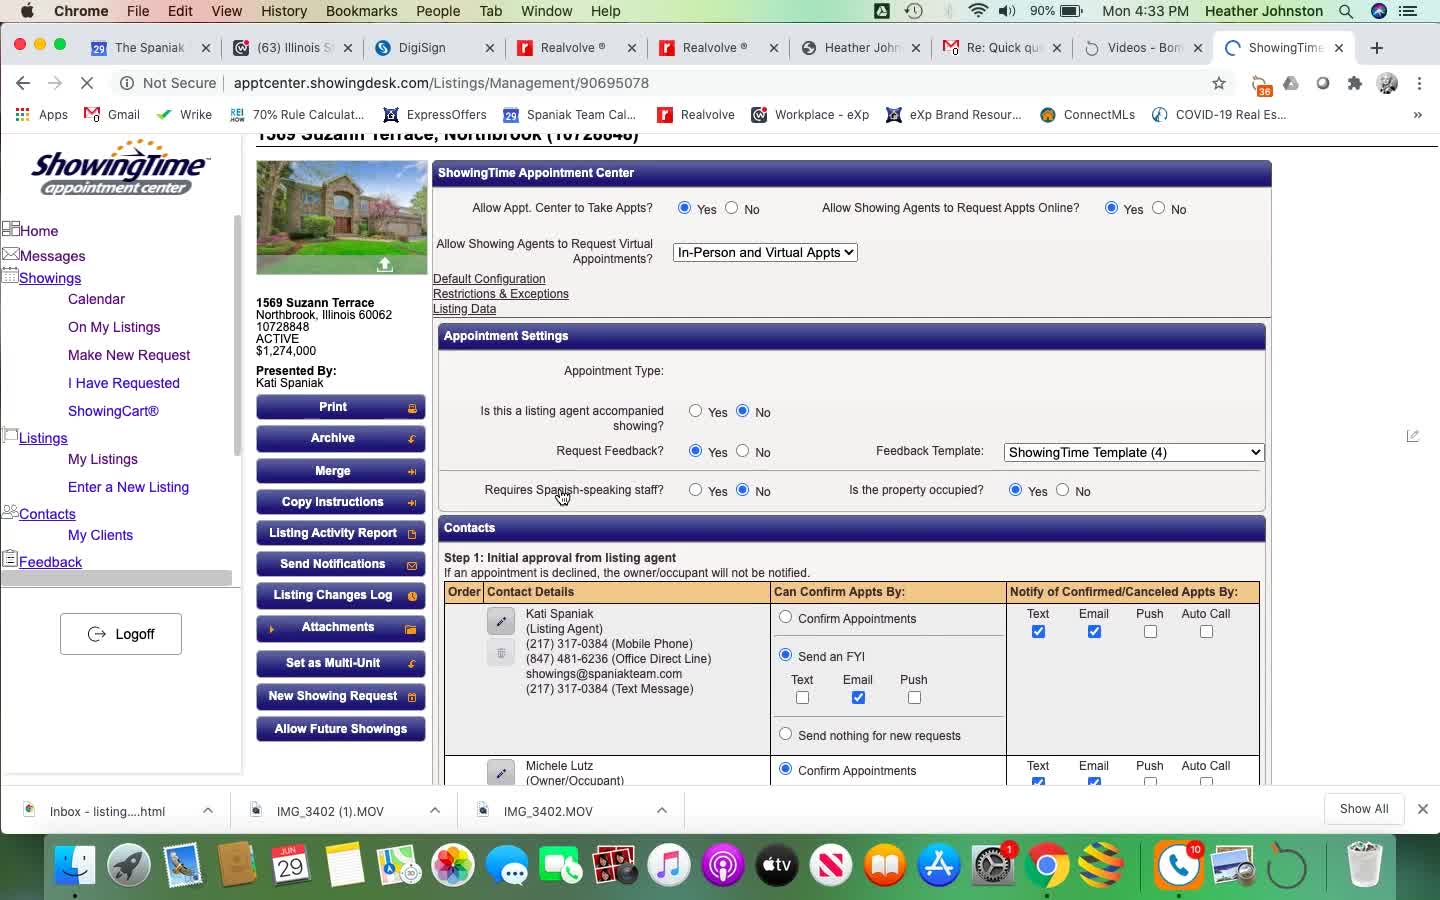The width and height of the screenshot is (1440, 900).
Task: Open the Feedback Template dropdown
Action: pos(1134,452)
